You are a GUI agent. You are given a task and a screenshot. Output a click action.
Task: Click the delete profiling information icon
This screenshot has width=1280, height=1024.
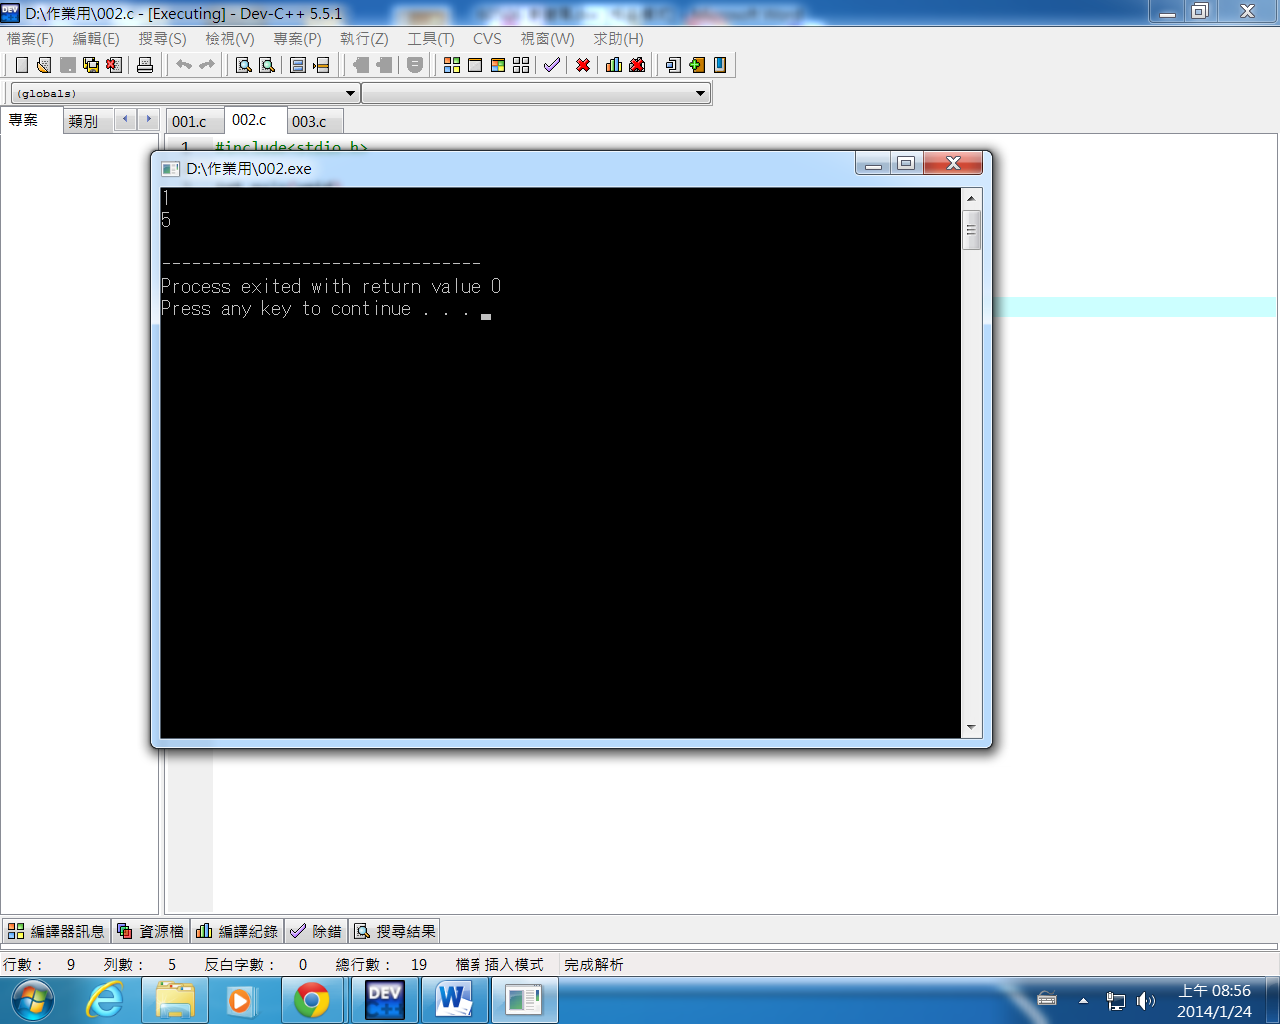pos(637,65)
